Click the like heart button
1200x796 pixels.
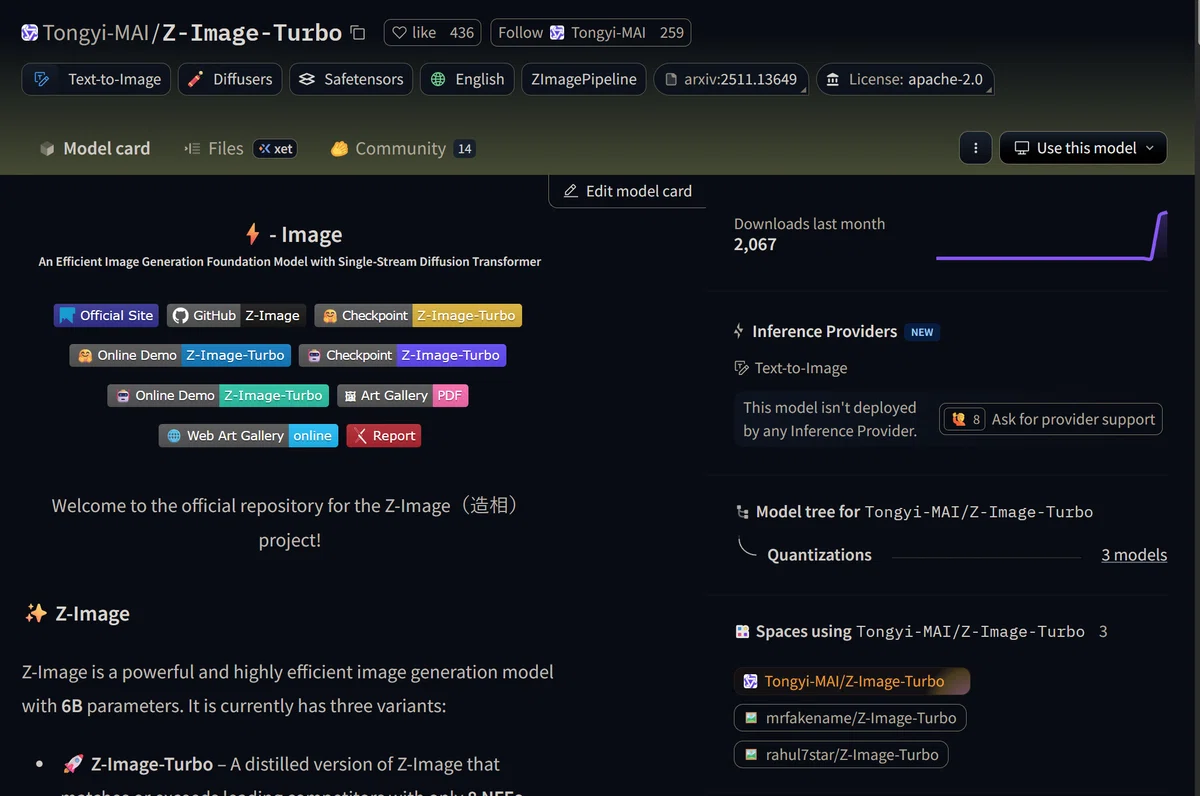414,33
